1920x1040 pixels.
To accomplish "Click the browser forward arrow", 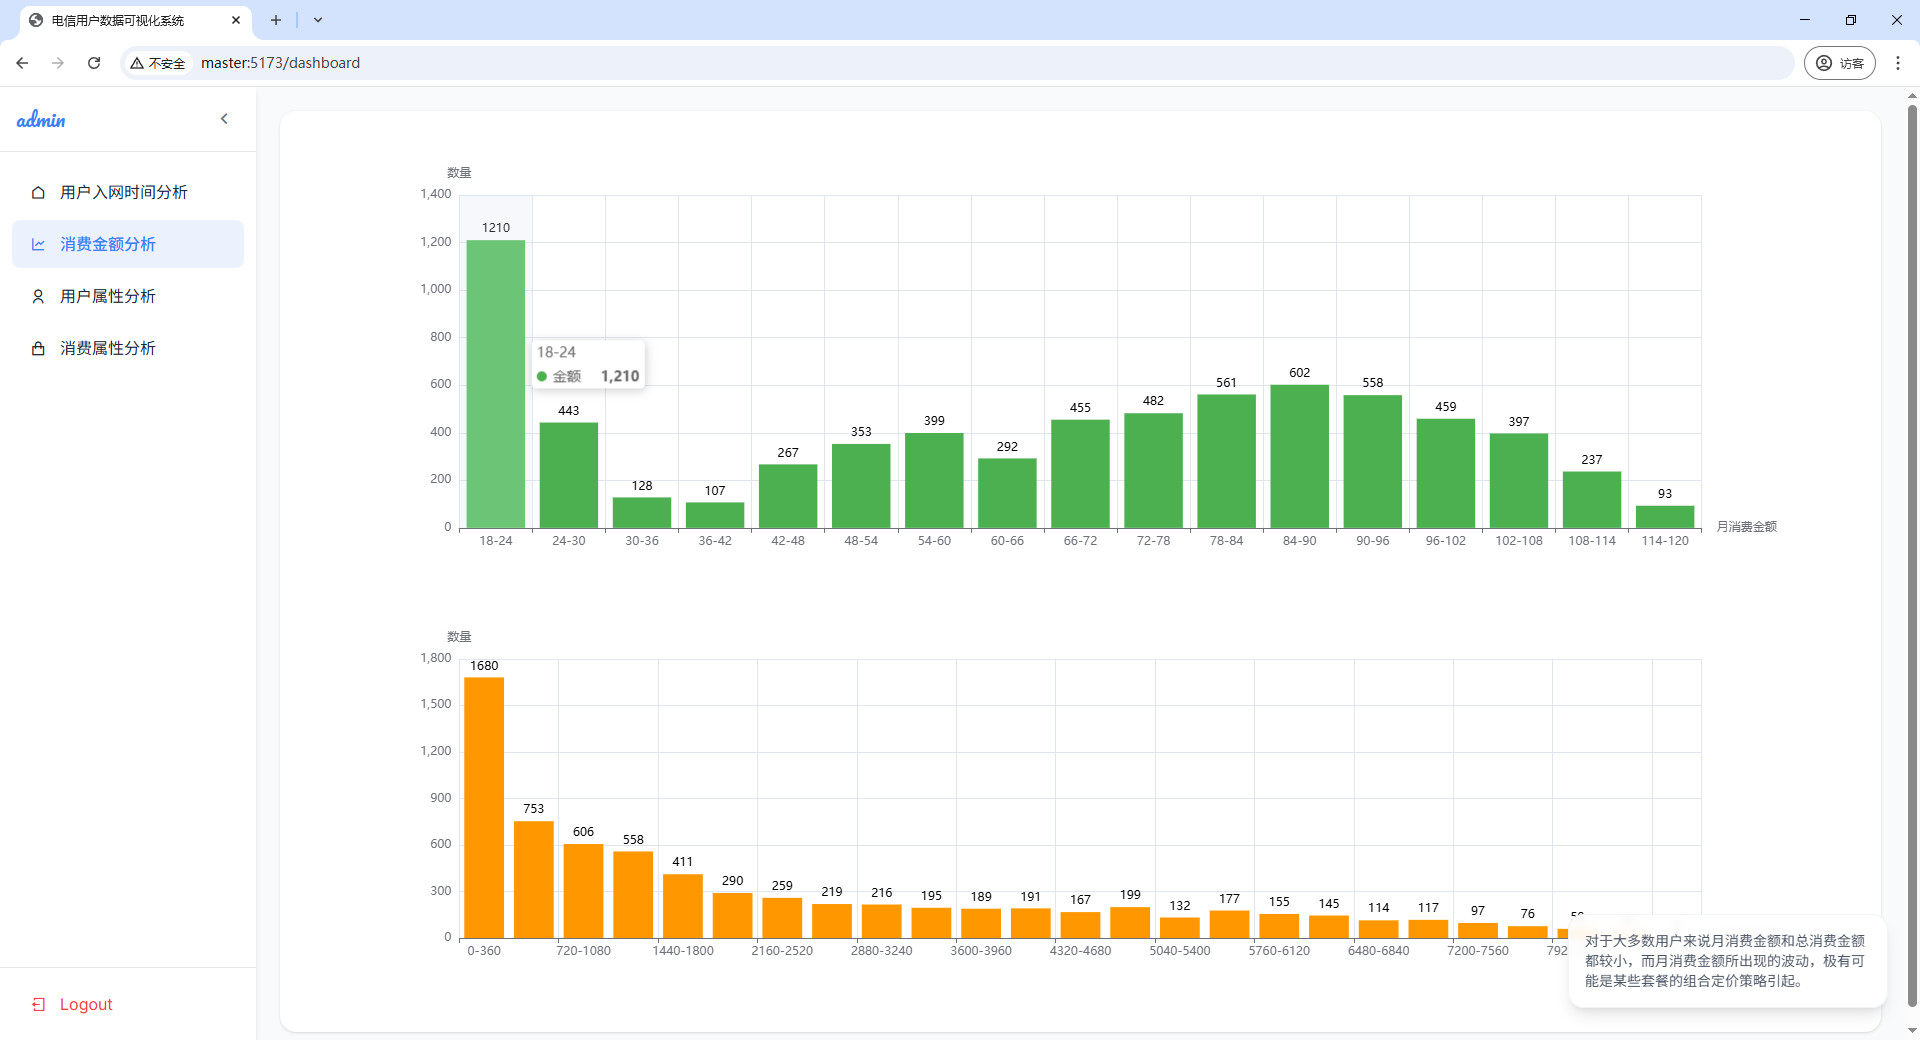I will [x=58, y=63].
